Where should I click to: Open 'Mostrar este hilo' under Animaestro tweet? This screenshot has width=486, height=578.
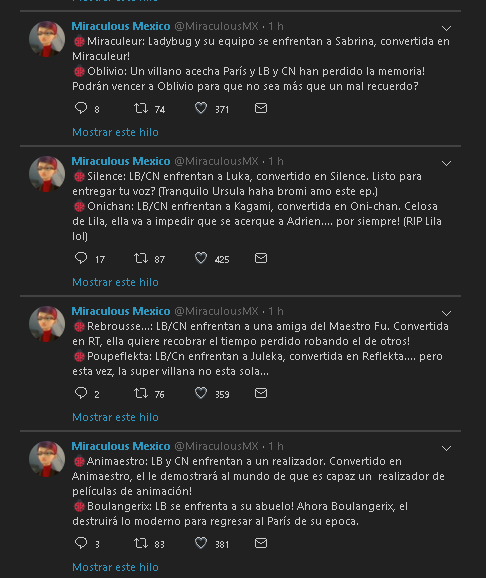pos(115,567)
